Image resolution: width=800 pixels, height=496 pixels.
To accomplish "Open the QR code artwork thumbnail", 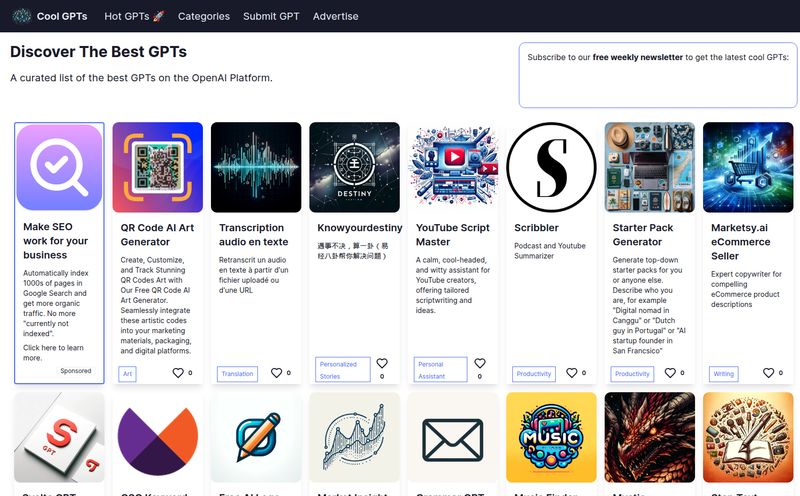I will [x=158, y=167].
